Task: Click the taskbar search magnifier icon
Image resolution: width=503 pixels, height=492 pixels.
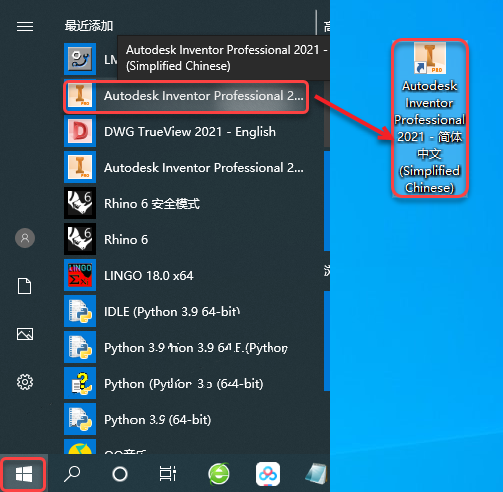Action: coord(72,474)
